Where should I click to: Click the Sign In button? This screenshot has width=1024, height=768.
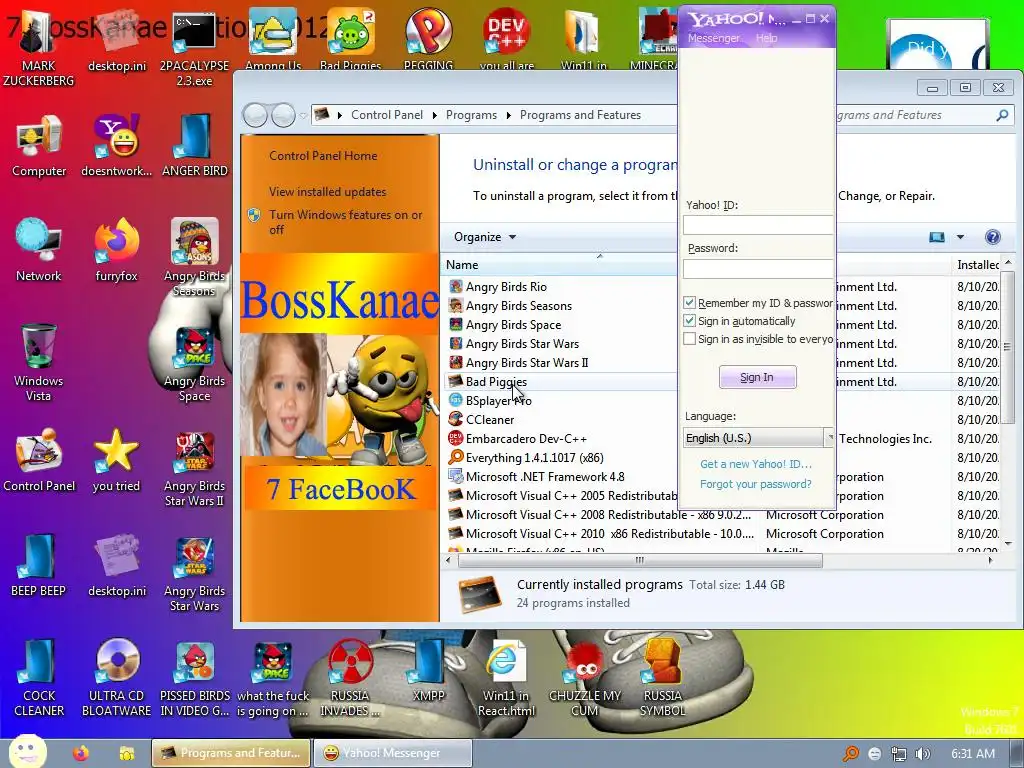pyautogui.click(x=758, y=377)
